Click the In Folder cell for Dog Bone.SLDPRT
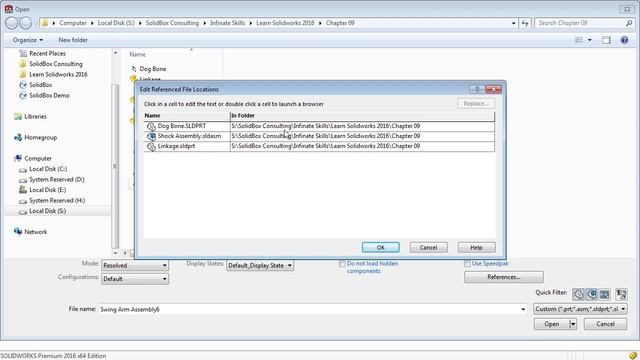This screenshot has width=640, height=360. (x=362, y=126)
